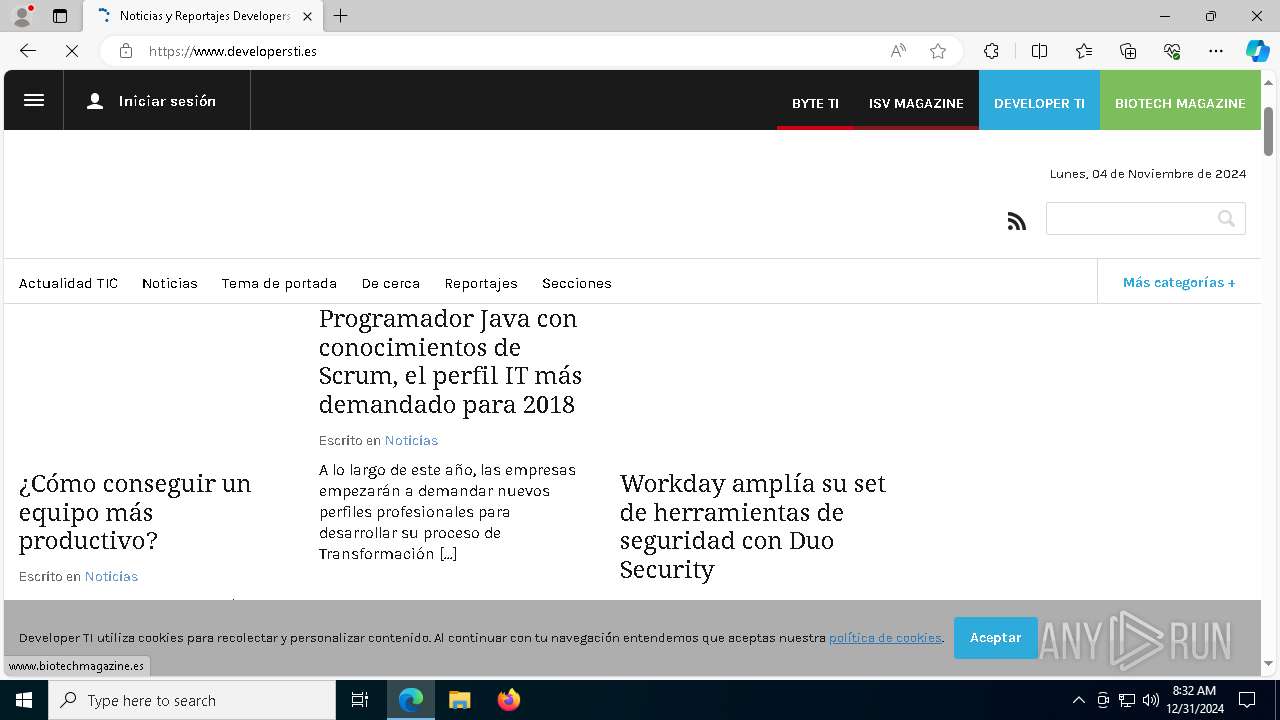Go back with browser back arrow
This screenshot has height=720, width=1280.
point(28,51)
